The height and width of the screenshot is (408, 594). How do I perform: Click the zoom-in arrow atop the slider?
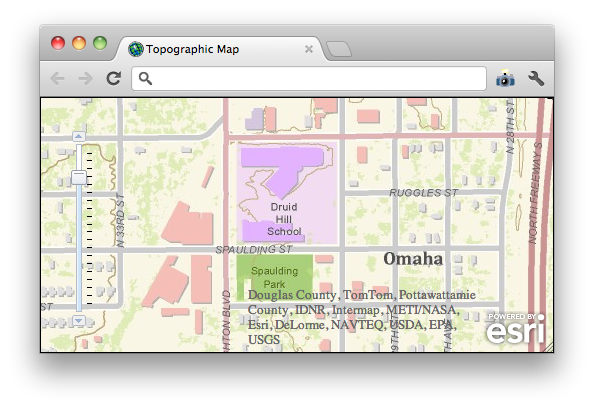pyautogui.click(x=79, y=136)
